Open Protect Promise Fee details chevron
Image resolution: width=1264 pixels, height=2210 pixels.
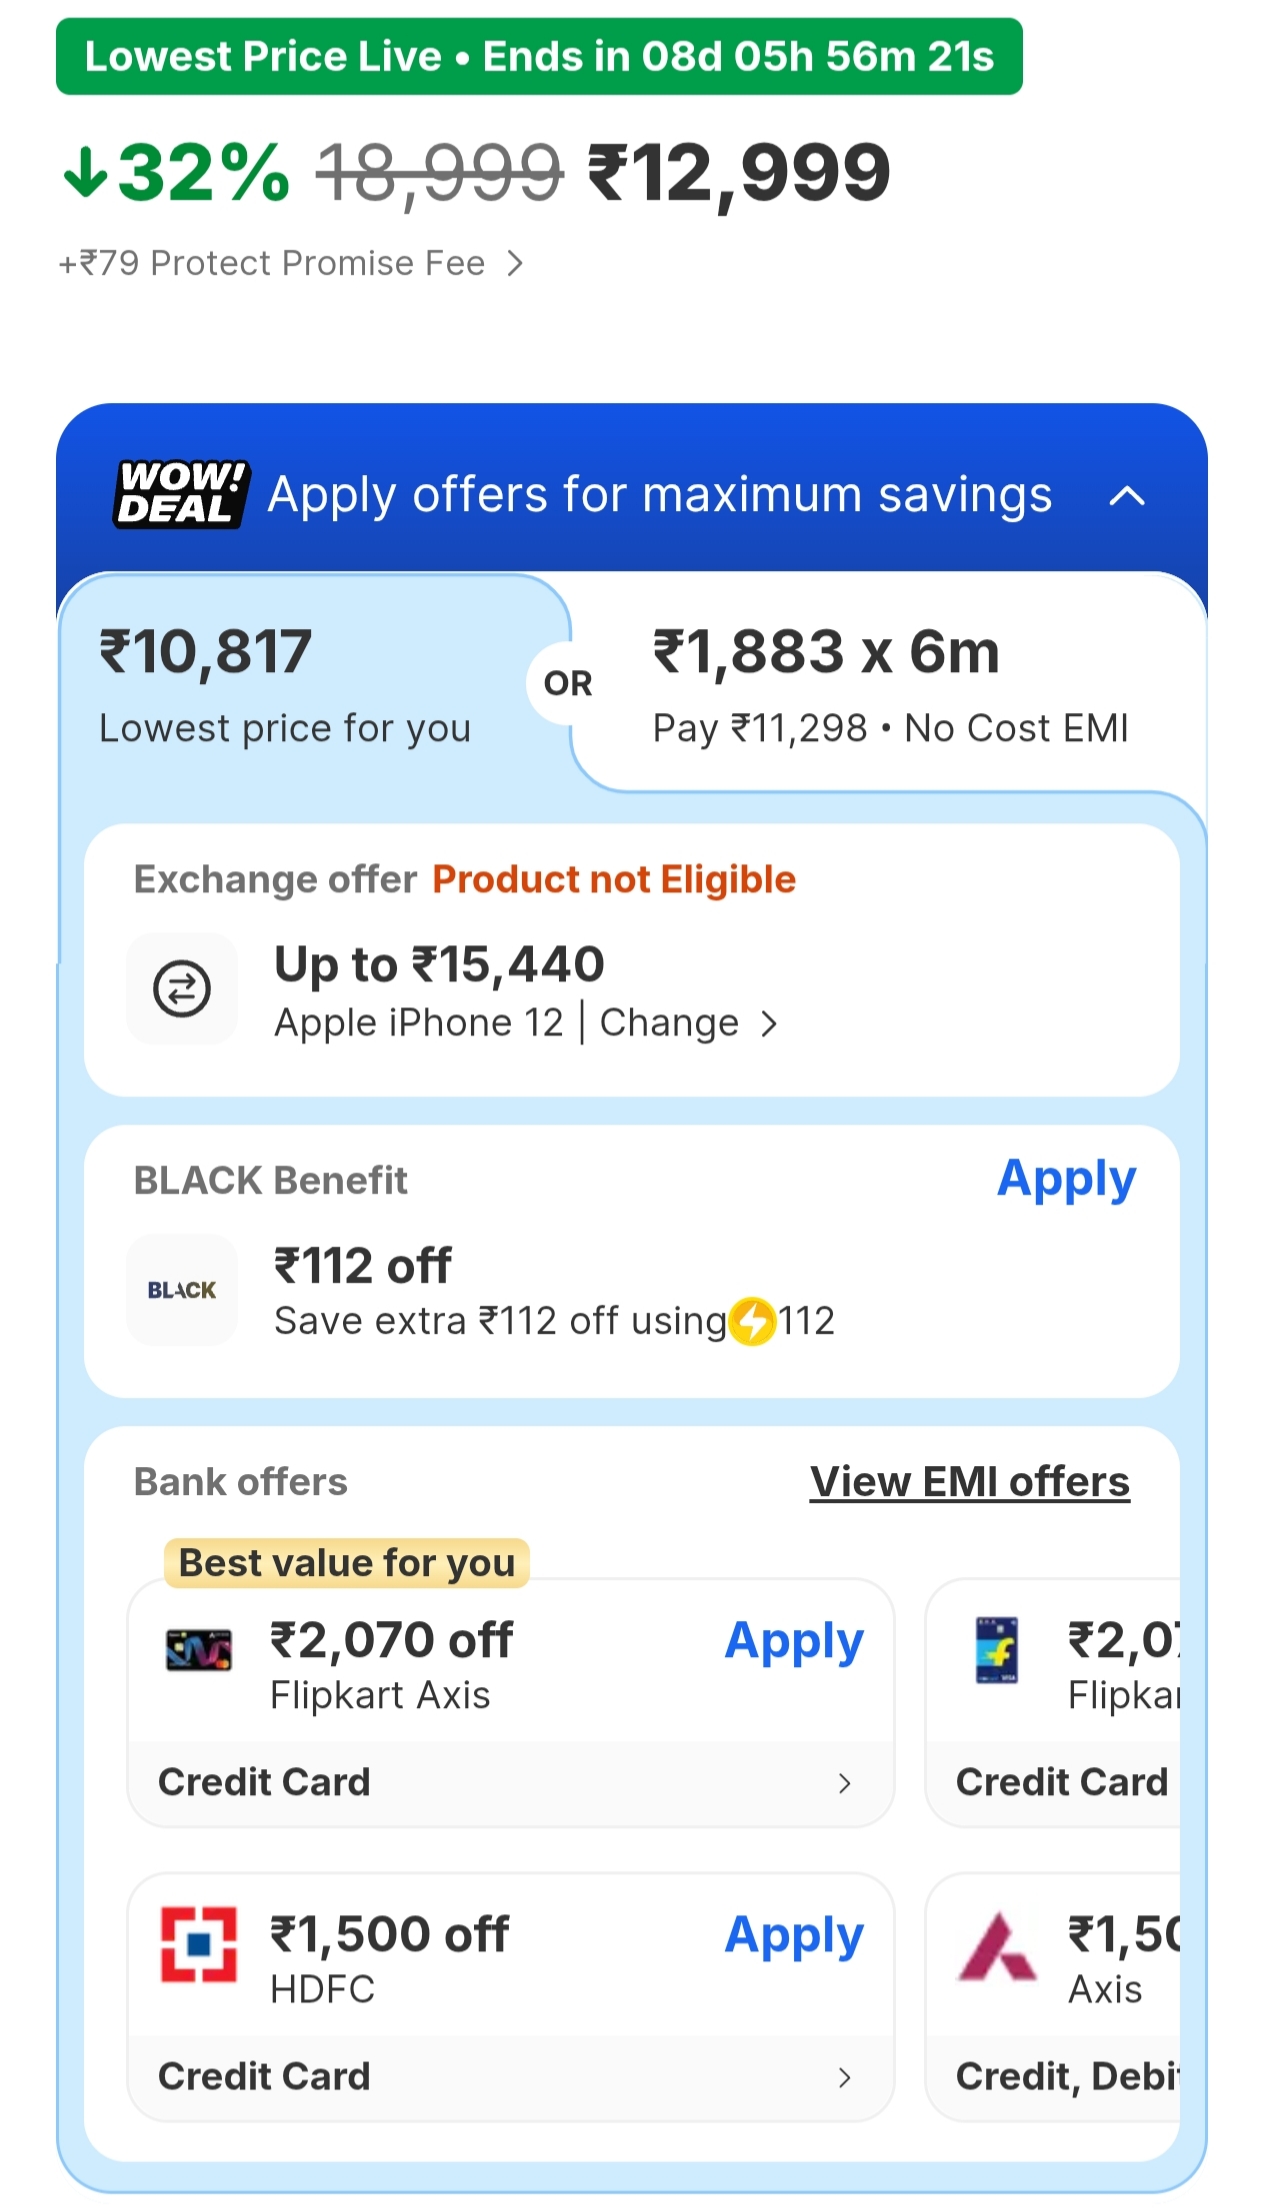coord(515,264)
